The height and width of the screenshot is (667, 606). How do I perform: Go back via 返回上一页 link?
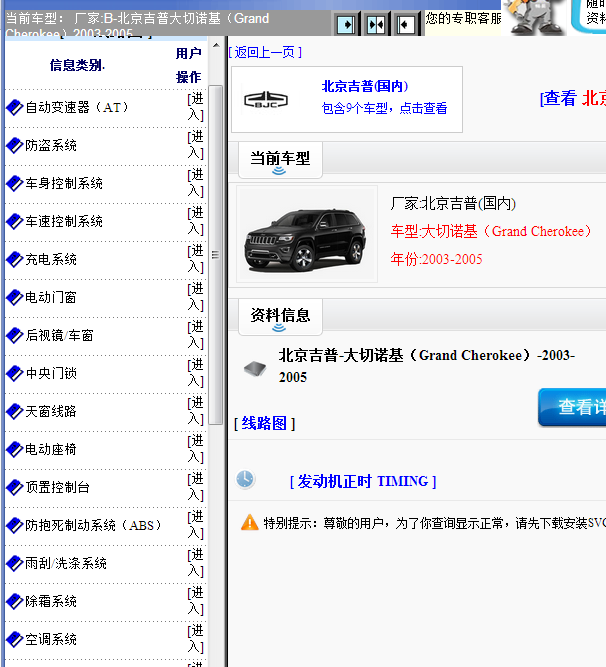[x=265, y=52]
